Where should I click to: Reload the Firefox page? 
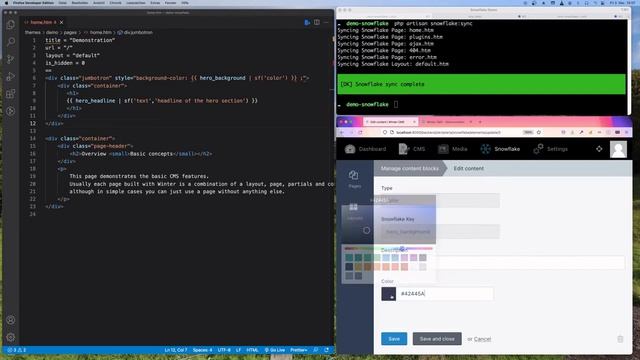[x=360, y=132]
